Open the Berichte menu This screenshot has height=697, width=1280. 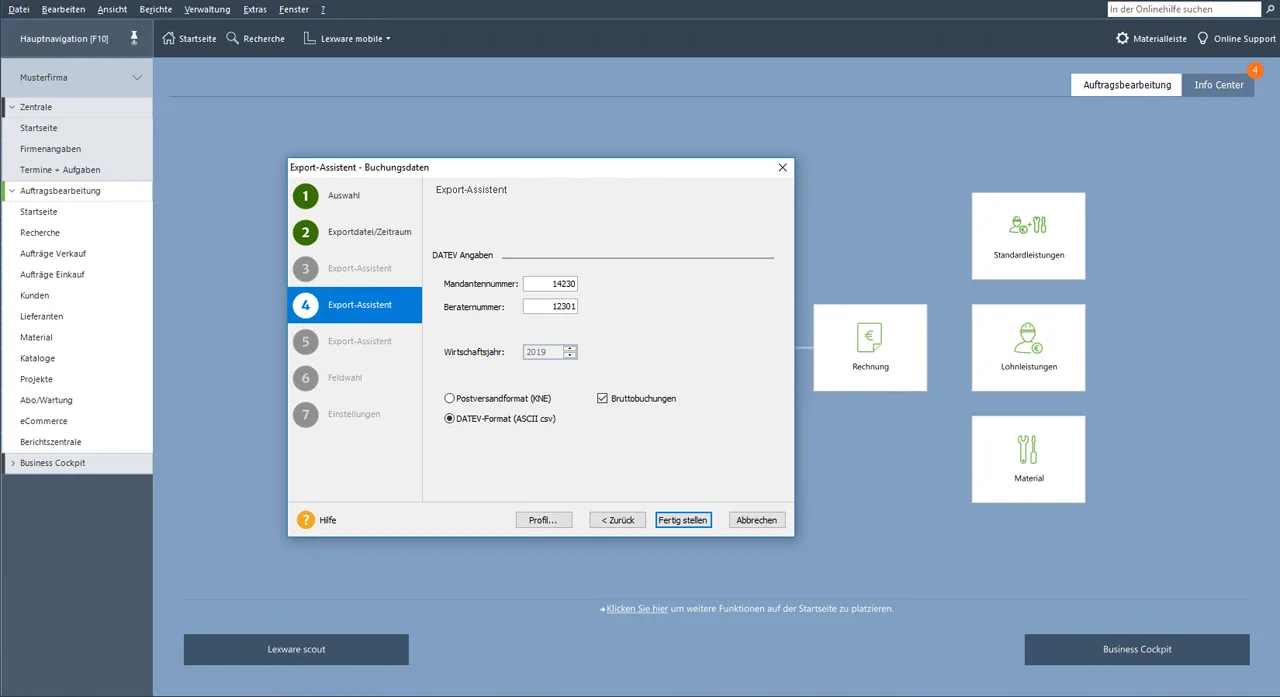[x=156, y=9]
